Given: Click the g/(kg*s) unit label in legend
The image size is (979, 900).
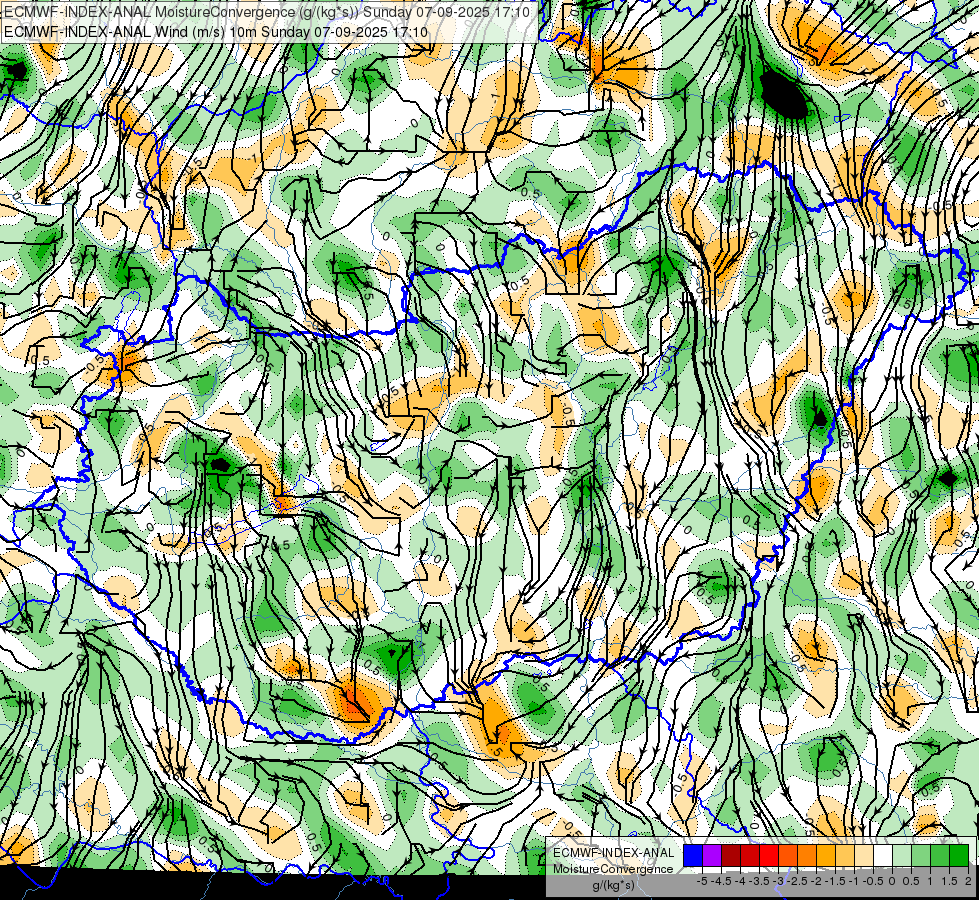Looking at the screenshot, I should [614, 885].
